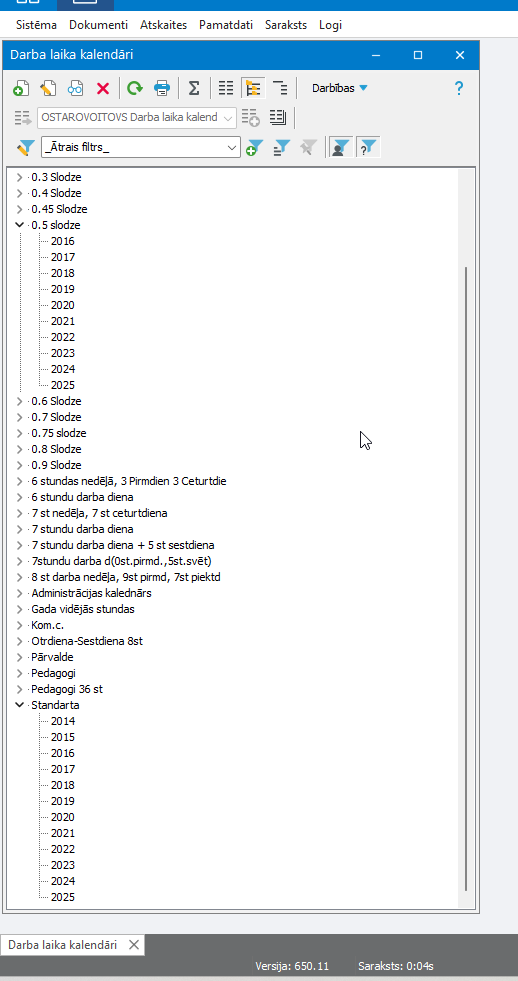Image resolution: width=518 pixels, height=981 pixels.
Task: Open the list views manager icon
Action: tap(278, 117)
